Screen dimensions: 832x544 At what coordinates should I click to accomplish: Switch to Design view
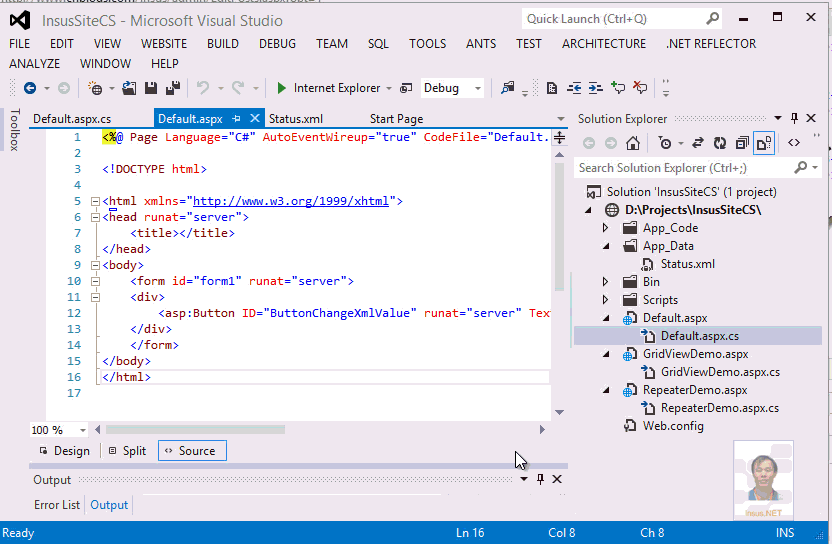point(65,451)
